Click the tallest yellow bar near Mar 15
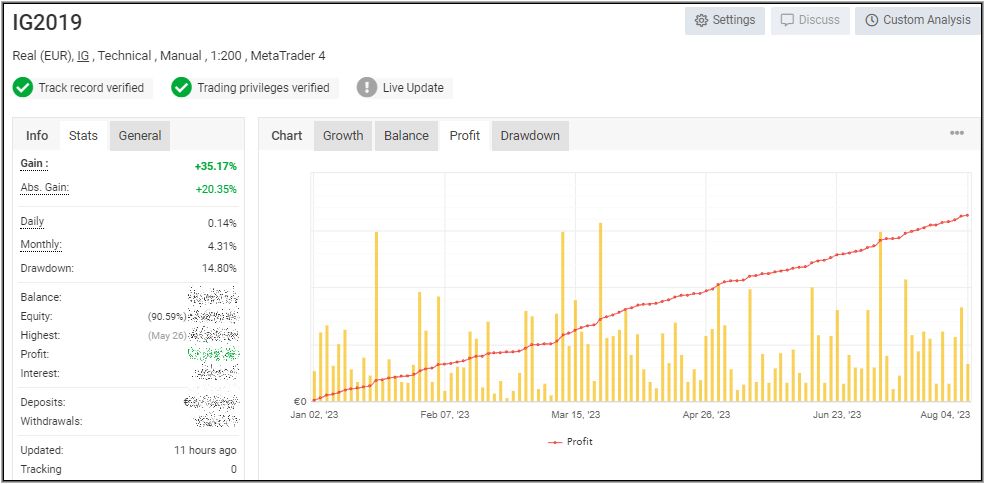 [x=600, y=310]
